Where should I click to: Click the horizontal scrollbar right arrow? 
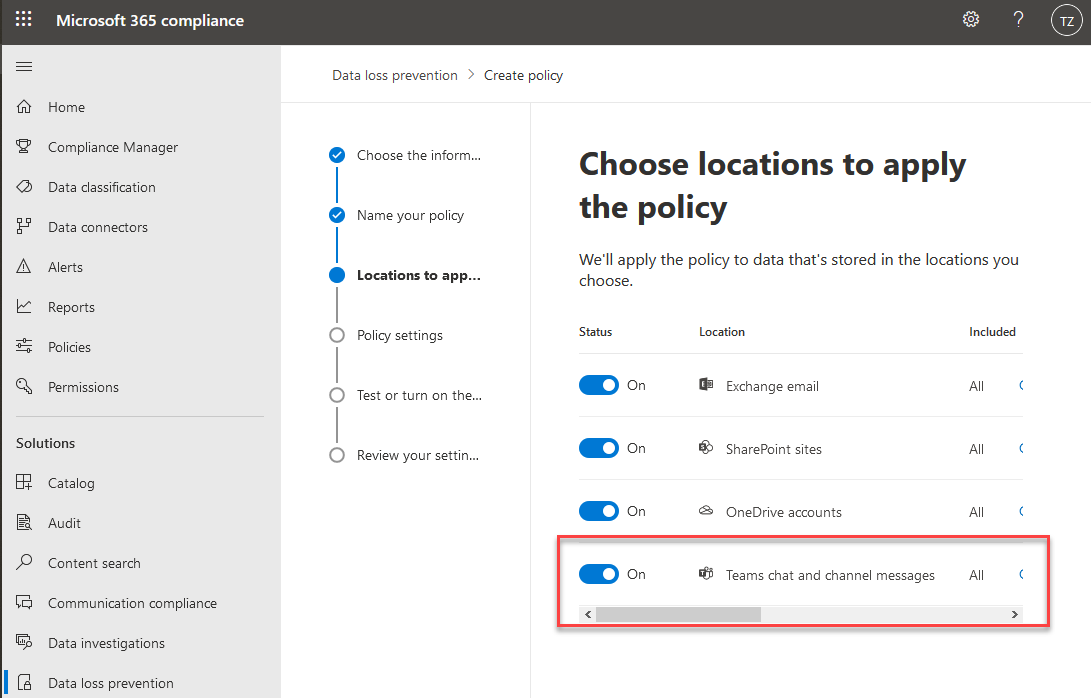click(x=1014, y=614)
